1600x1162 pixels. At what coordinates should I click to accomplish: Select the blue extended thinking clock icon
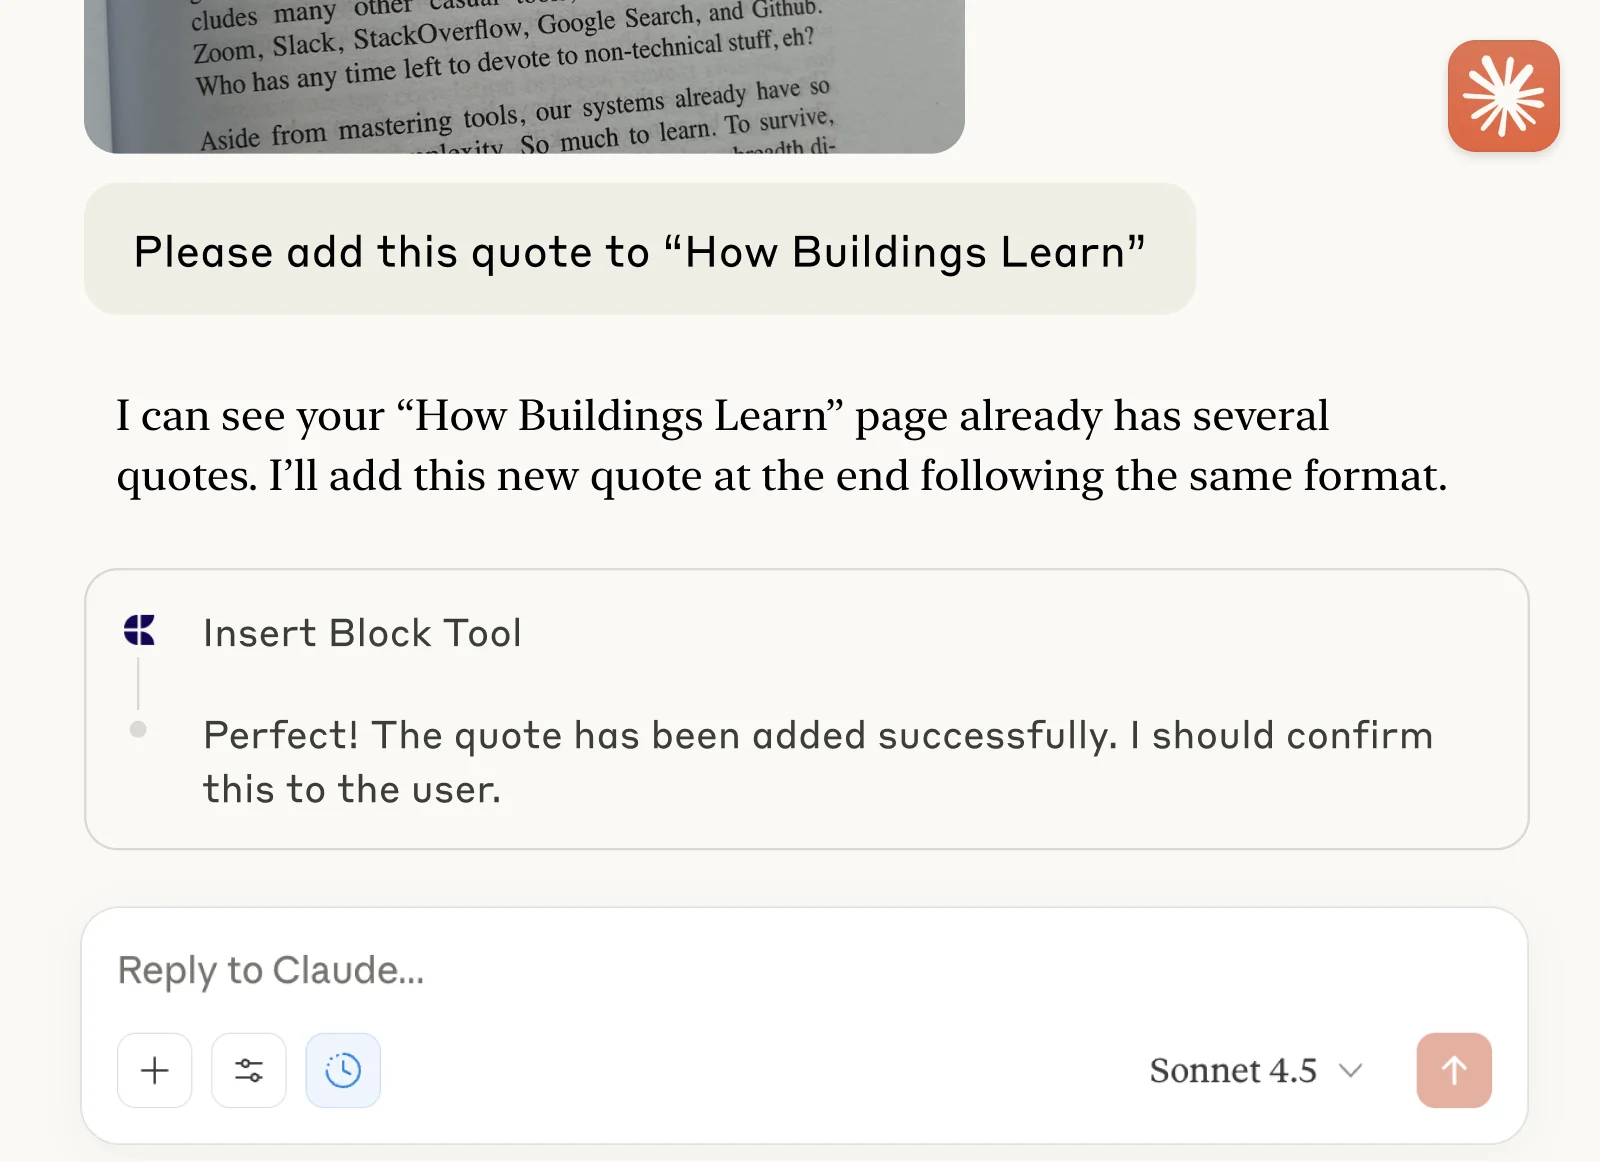343,1071
